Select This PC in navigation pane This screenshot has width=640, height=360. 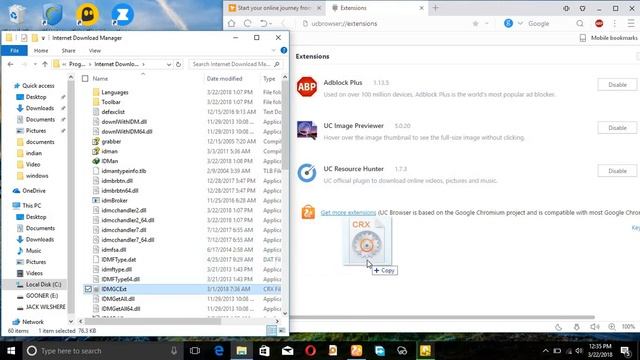pos(31,205)
